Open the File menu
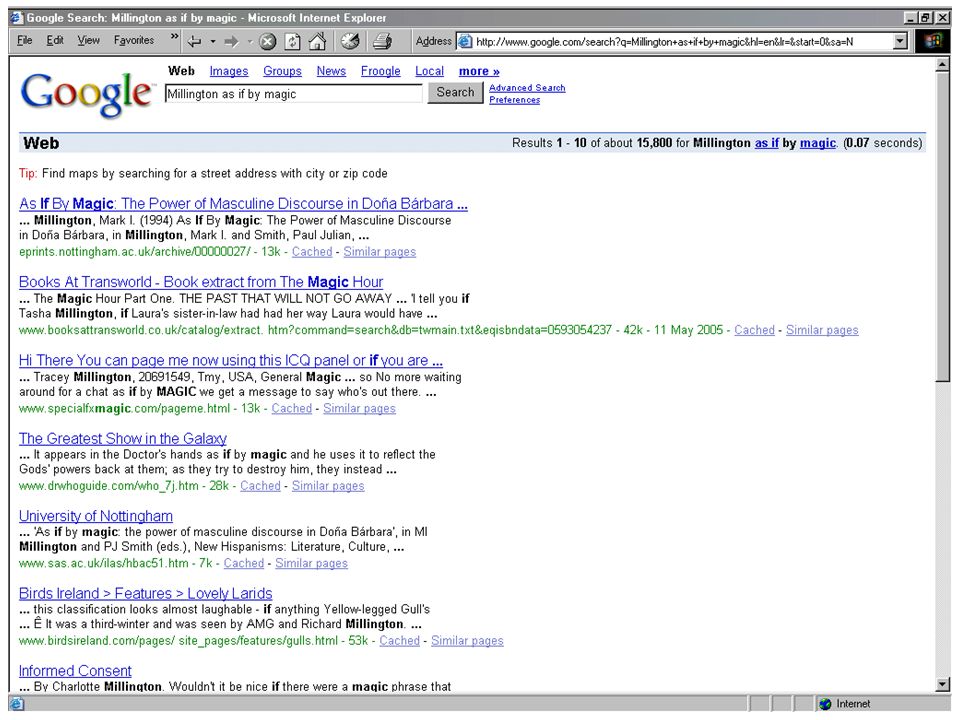 click(24, 40)
